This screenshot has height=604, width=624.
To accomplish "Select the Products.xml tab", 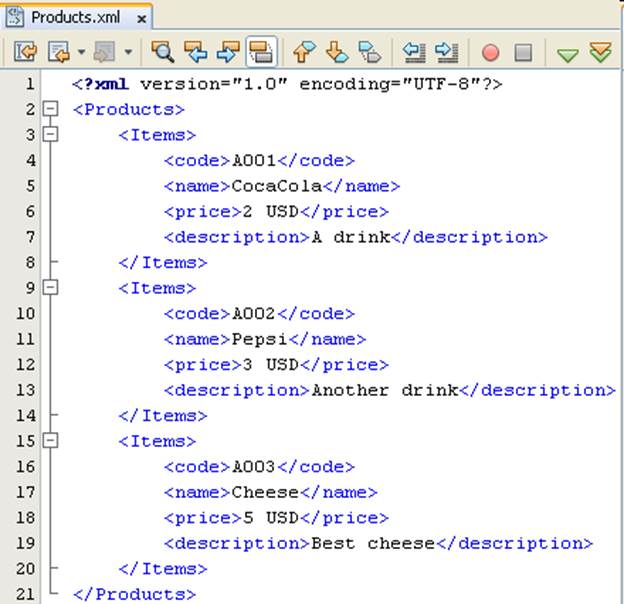I will [x=76, y=18].
